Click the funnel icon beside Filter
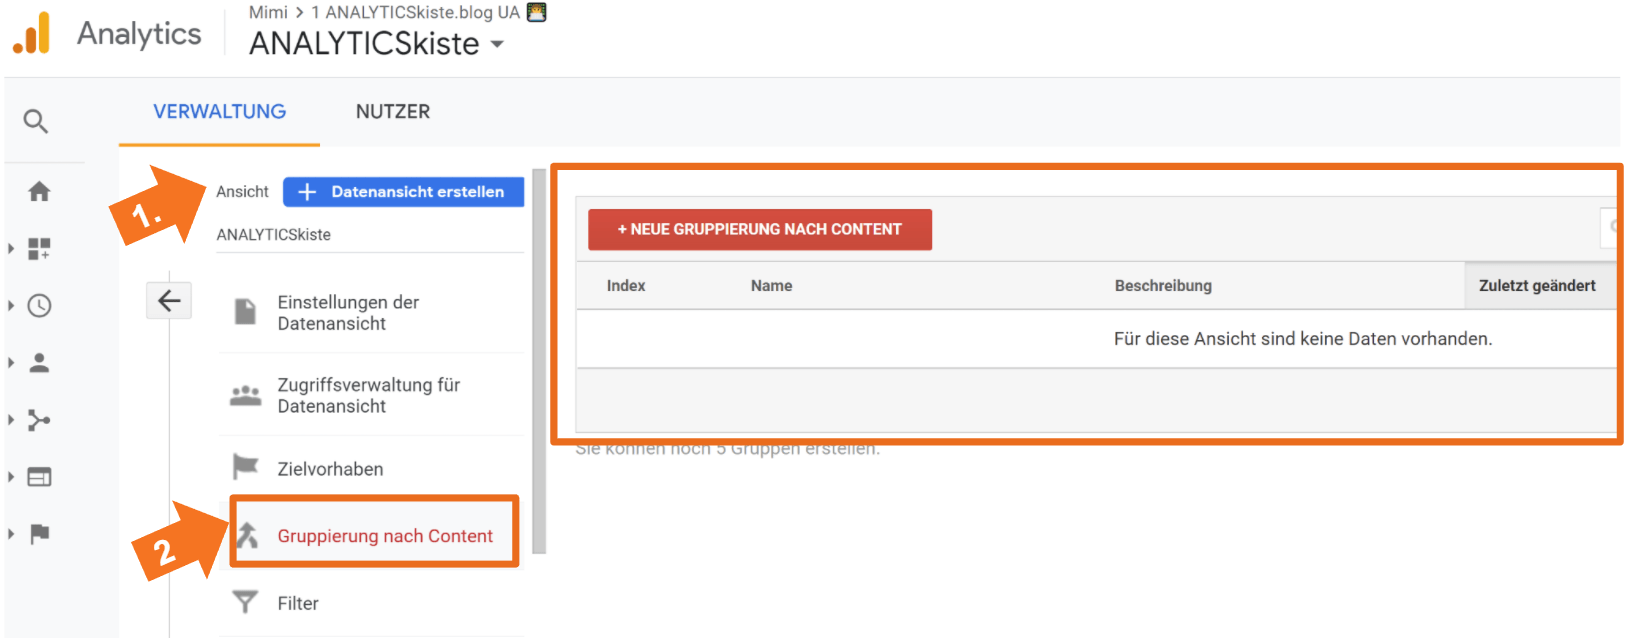The image size is (1633, 638). coord(245,602)
